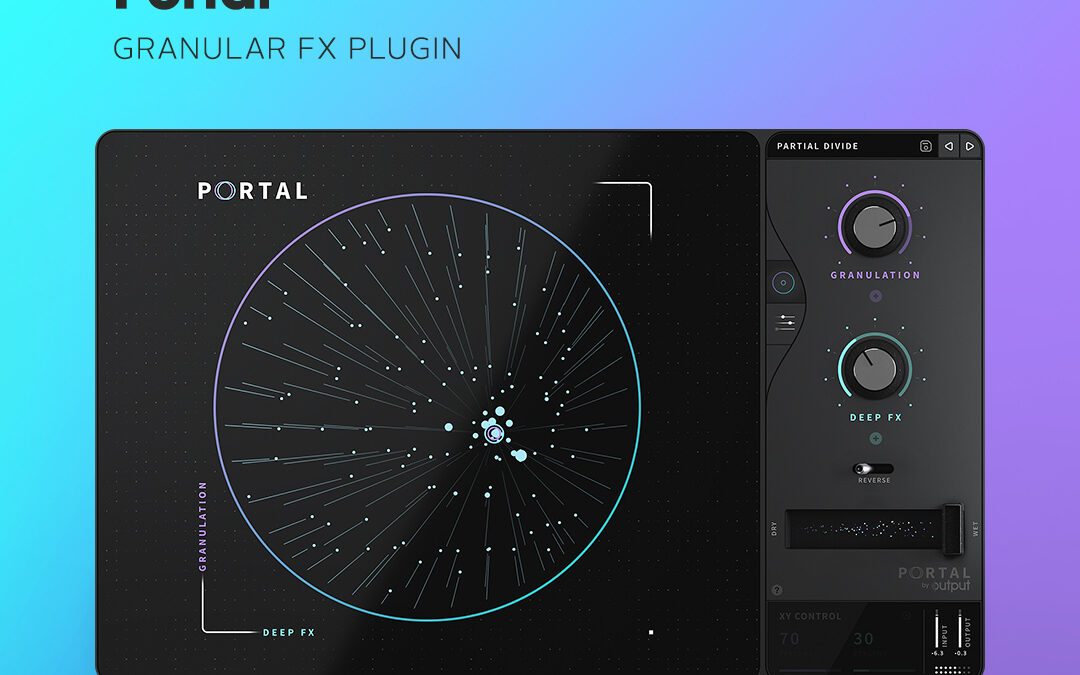Expand plus button under Granulation
Viewport: 1080px width, 675px height.
point(876,296)
